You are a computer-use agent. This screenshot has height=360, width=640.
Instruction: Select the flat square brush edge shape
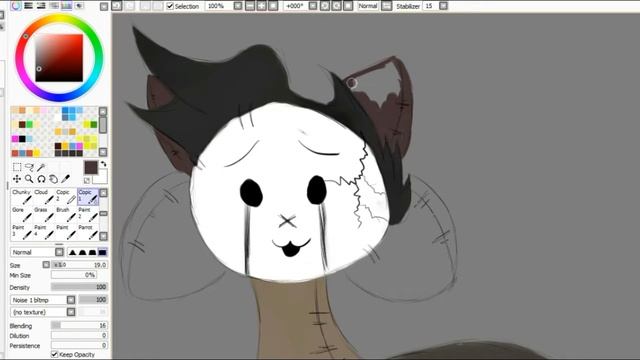click(102, 252)
